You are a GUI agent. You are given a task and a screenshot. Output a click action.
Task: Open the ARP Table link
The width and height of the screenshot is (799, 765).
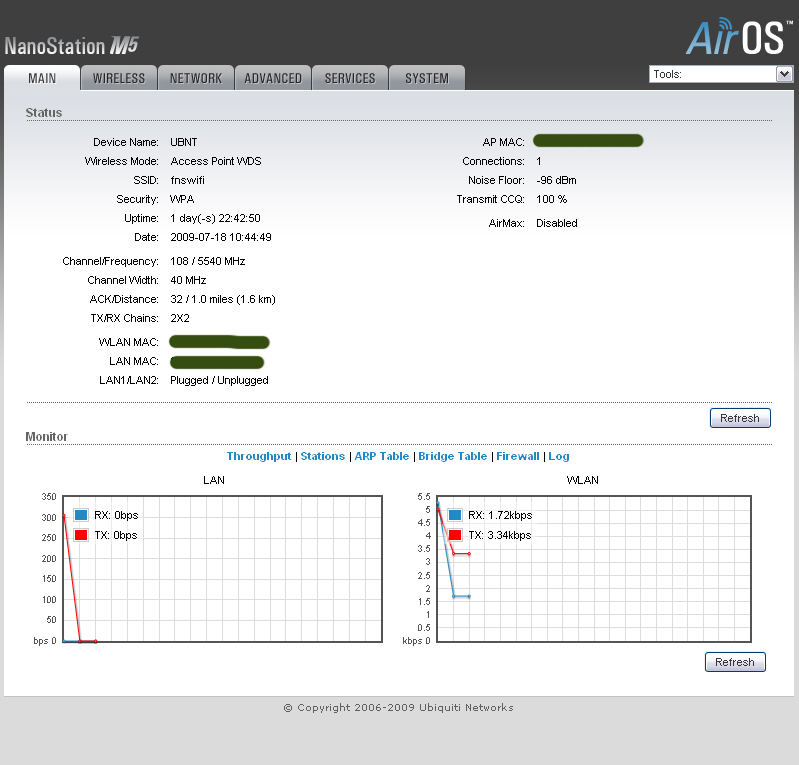[x=382, y=456]
